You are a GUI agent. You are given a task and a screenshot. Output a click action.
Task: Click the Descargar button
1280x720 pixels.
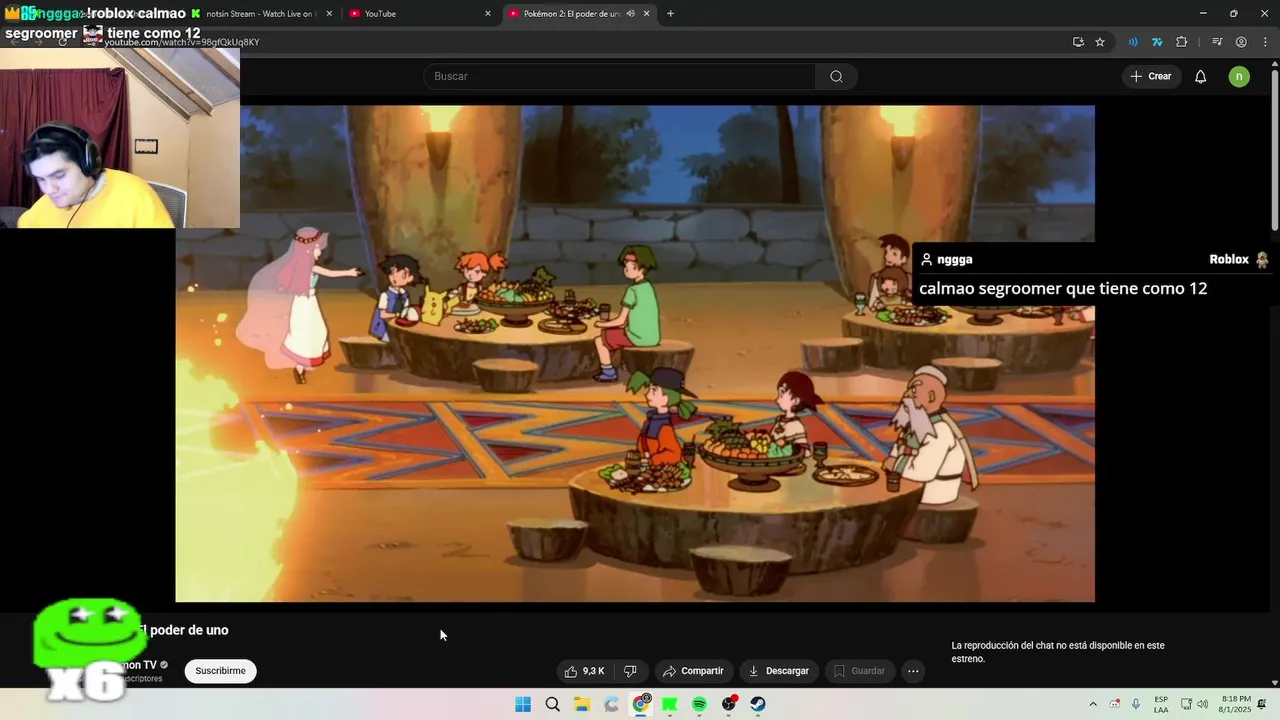pos(778,671)
